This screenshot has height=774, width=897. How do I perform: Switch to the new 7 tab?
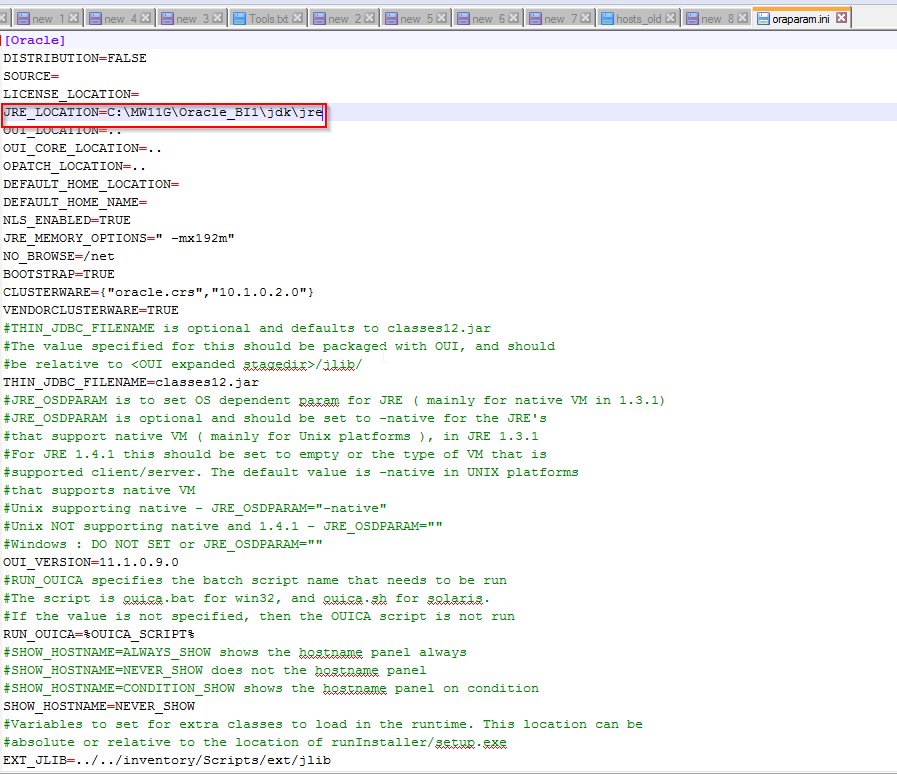point(560,19)
